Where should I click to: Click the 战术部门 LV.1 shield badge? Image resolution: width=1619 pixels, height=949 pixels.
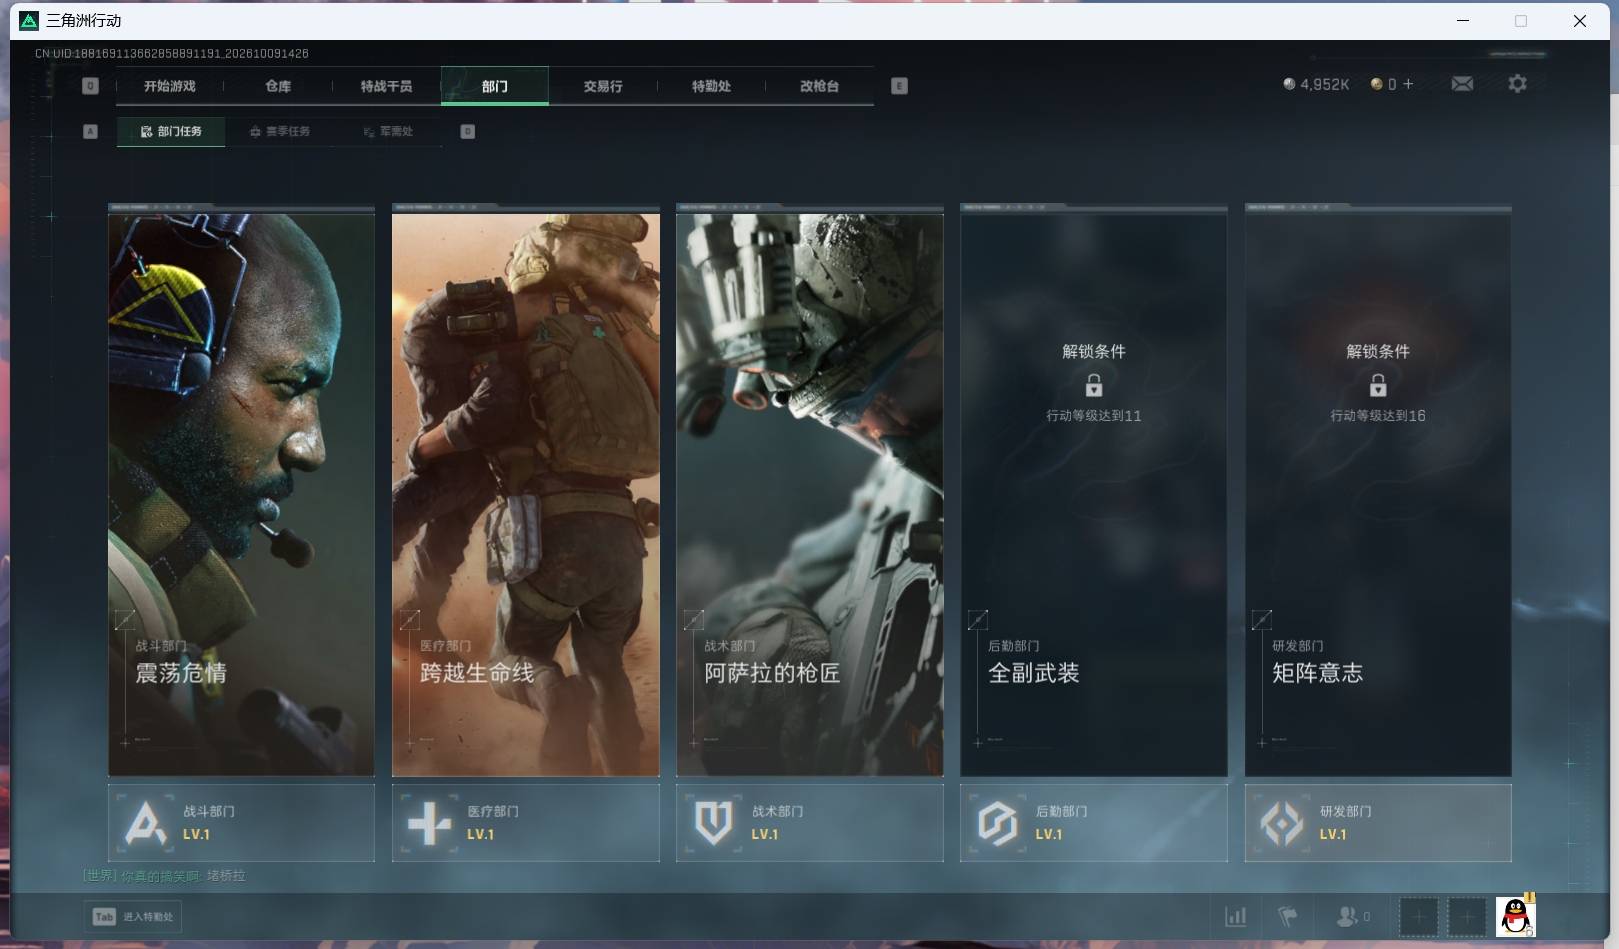(x=810, y=823)
